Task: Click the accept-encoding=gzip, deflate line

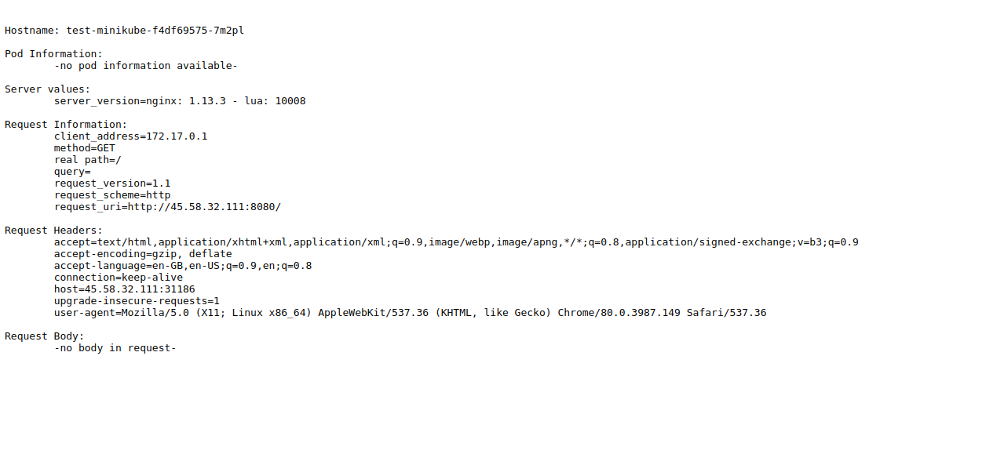Action: click(x=143, y=254)
